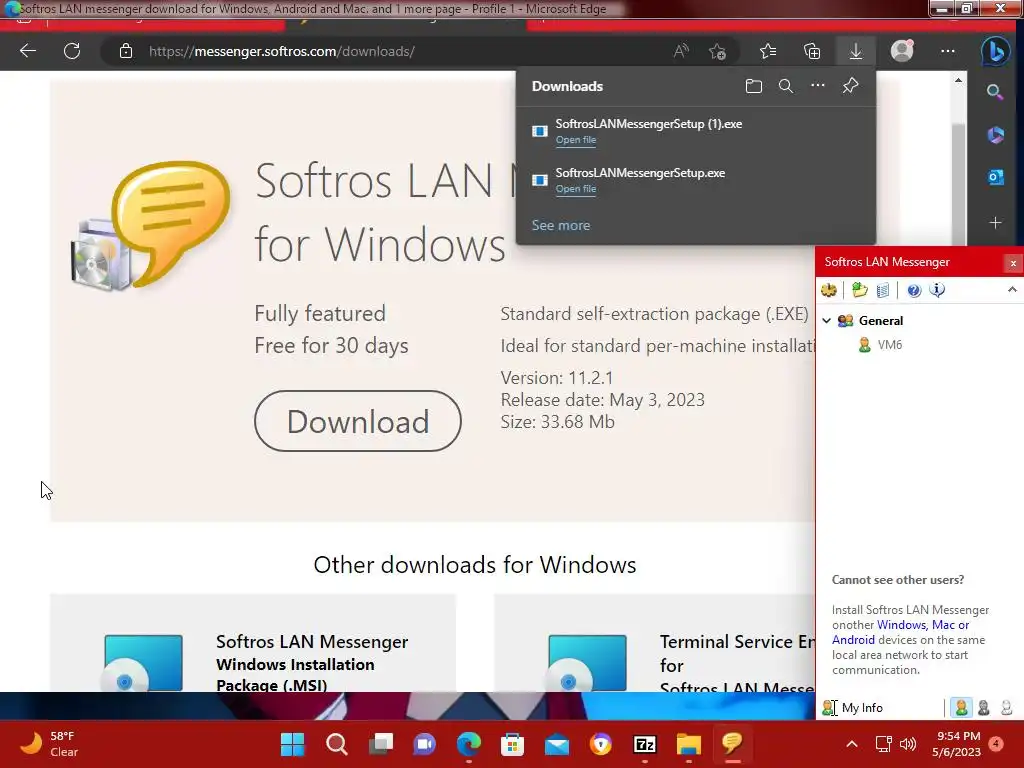
Task: Open more options in Downloads popup
Action: point(818,86)
